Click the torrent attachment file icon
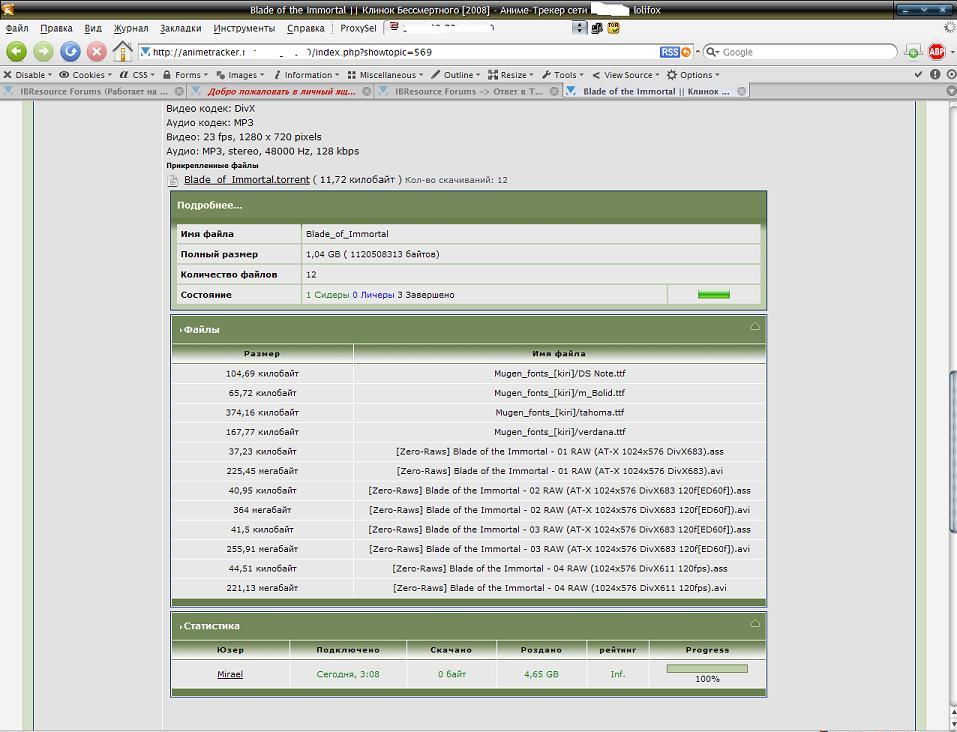The width and height of the screenshot is (957, 732). 173,180
